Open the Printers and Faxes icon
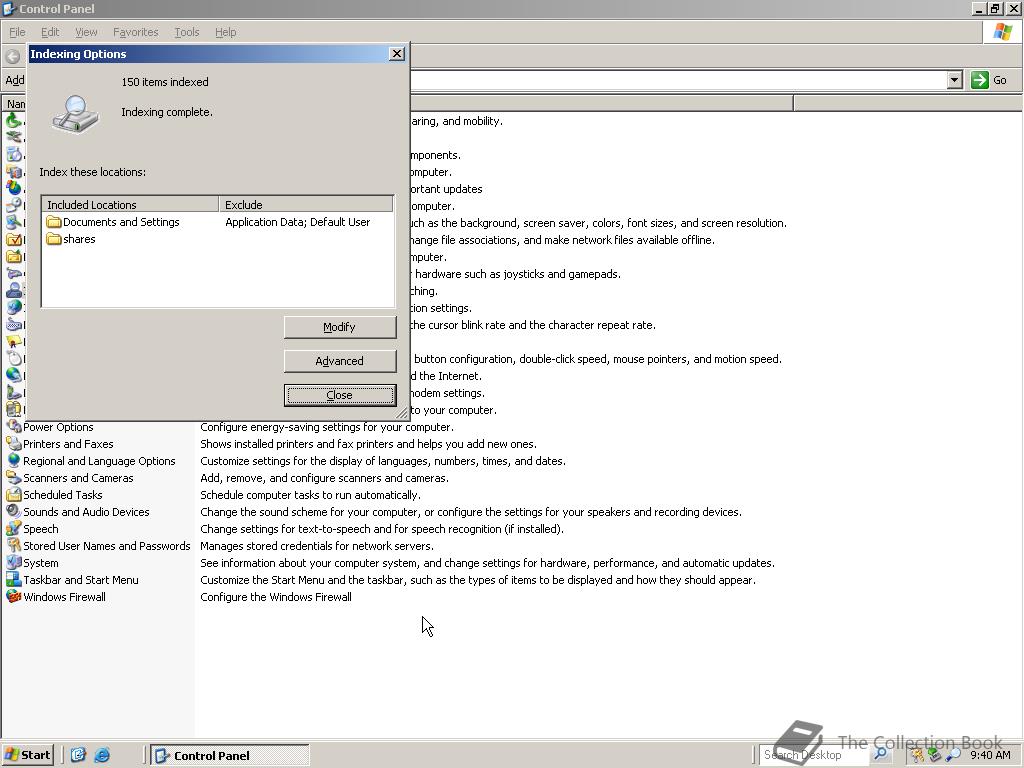The height and width of the screenshot is (768, 1024). 14,444
